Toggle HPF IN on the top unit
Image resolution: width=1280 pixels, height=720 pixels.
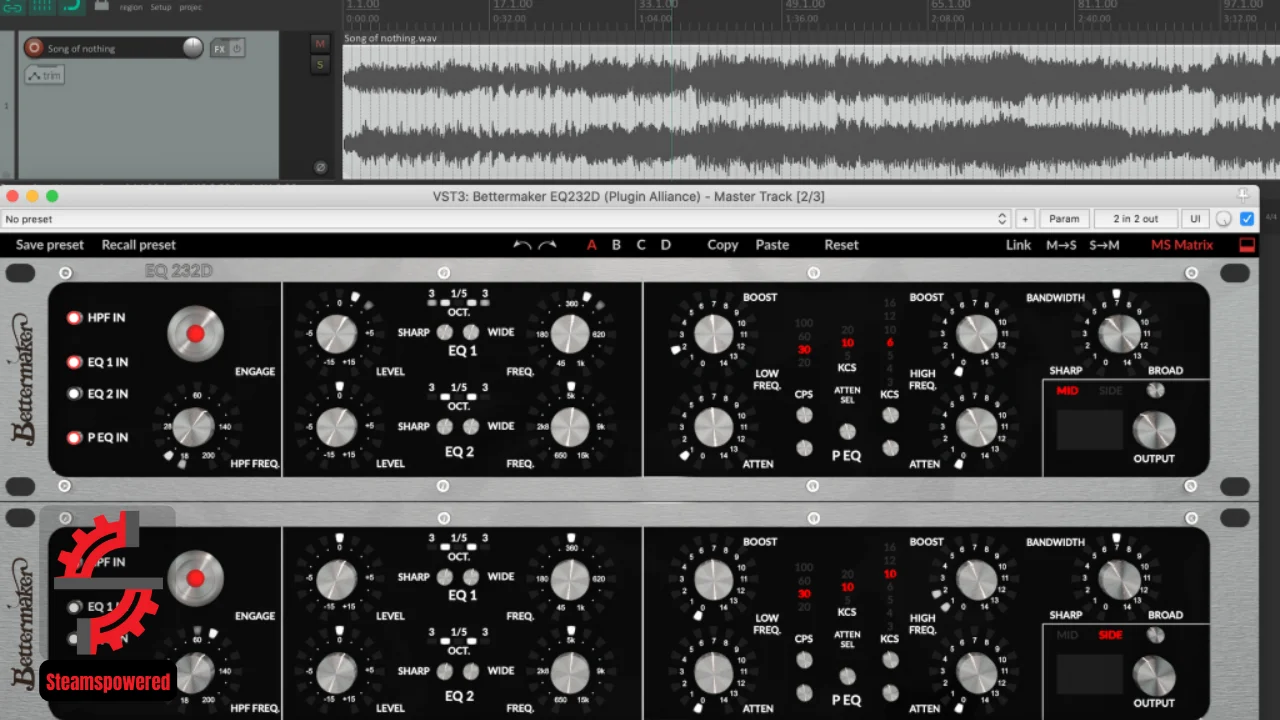[x=74, y=318]
